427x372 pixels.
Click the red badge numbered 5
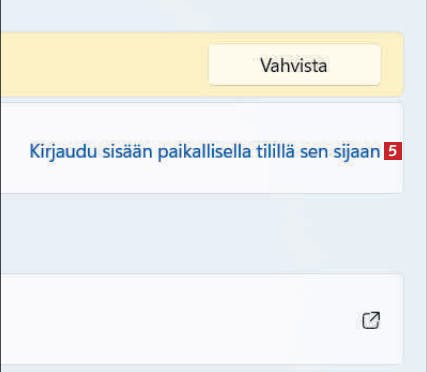click(393, 151)
